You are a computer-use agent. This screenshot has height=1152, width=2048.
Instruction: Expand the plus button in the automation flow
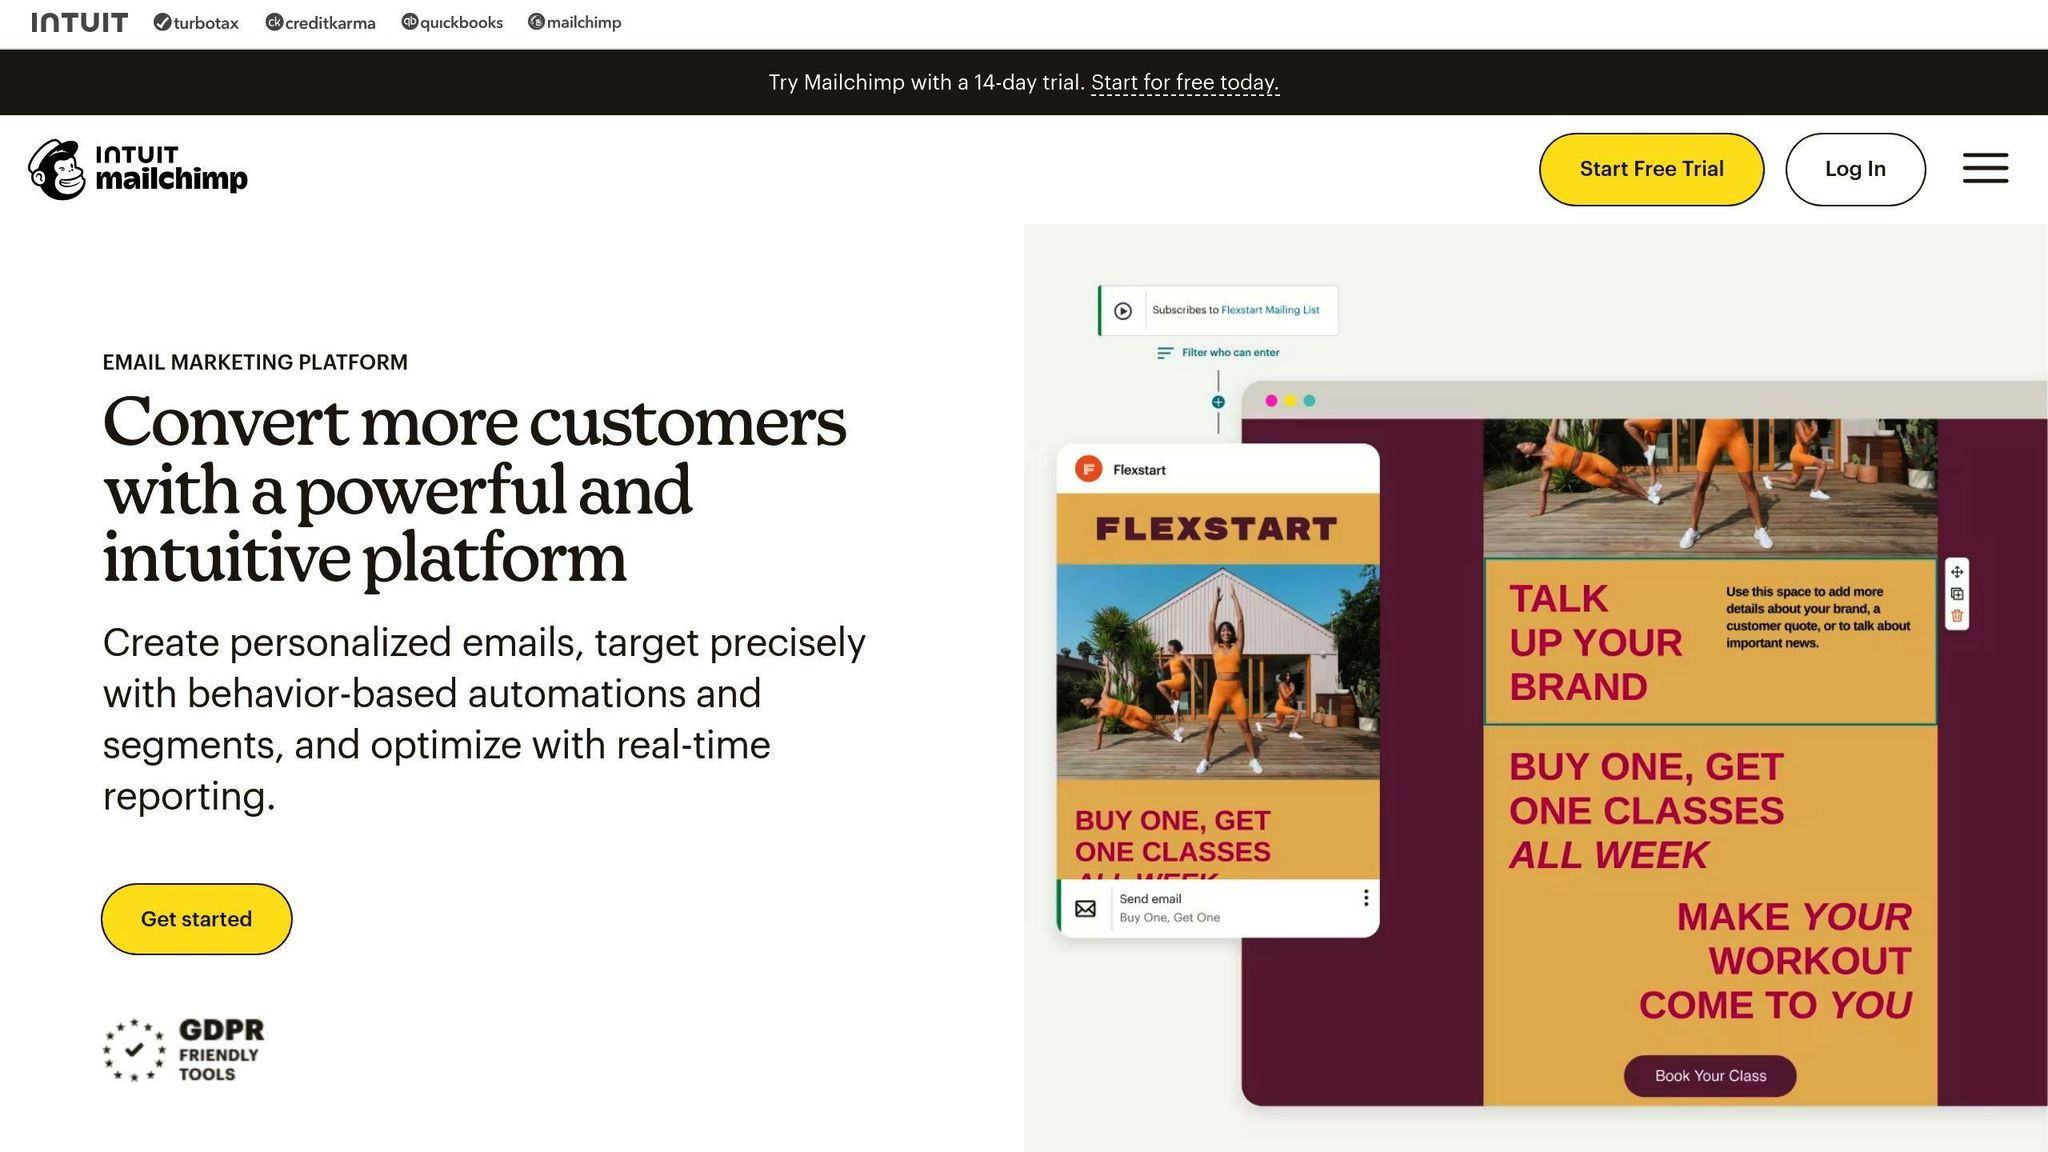click(1217, 400)
